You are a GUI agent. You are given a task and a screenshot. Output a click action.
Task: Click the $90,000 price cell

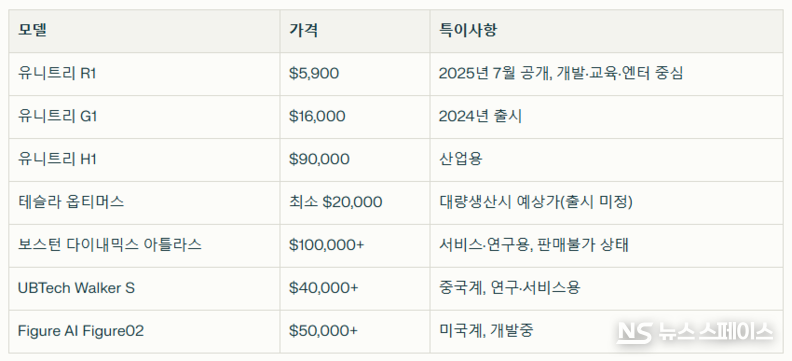coord(355,160)
